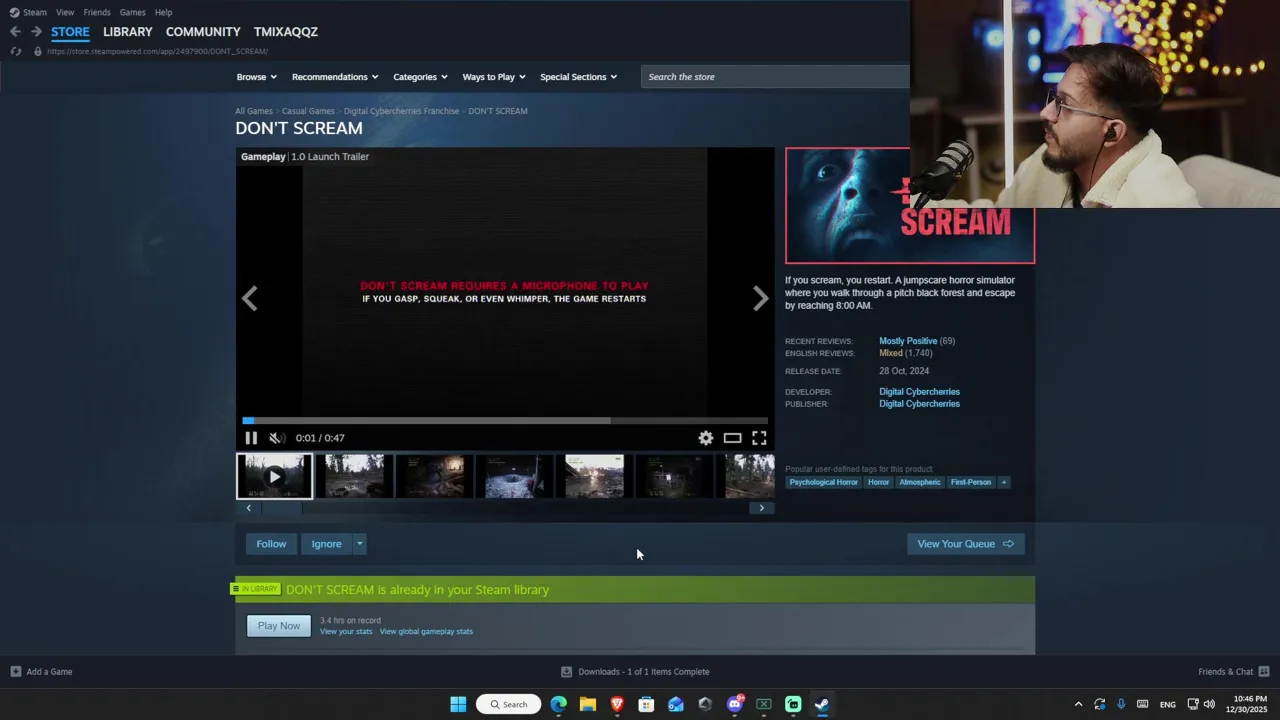Reload the store page with the refresh icon

tap(15, 51)
